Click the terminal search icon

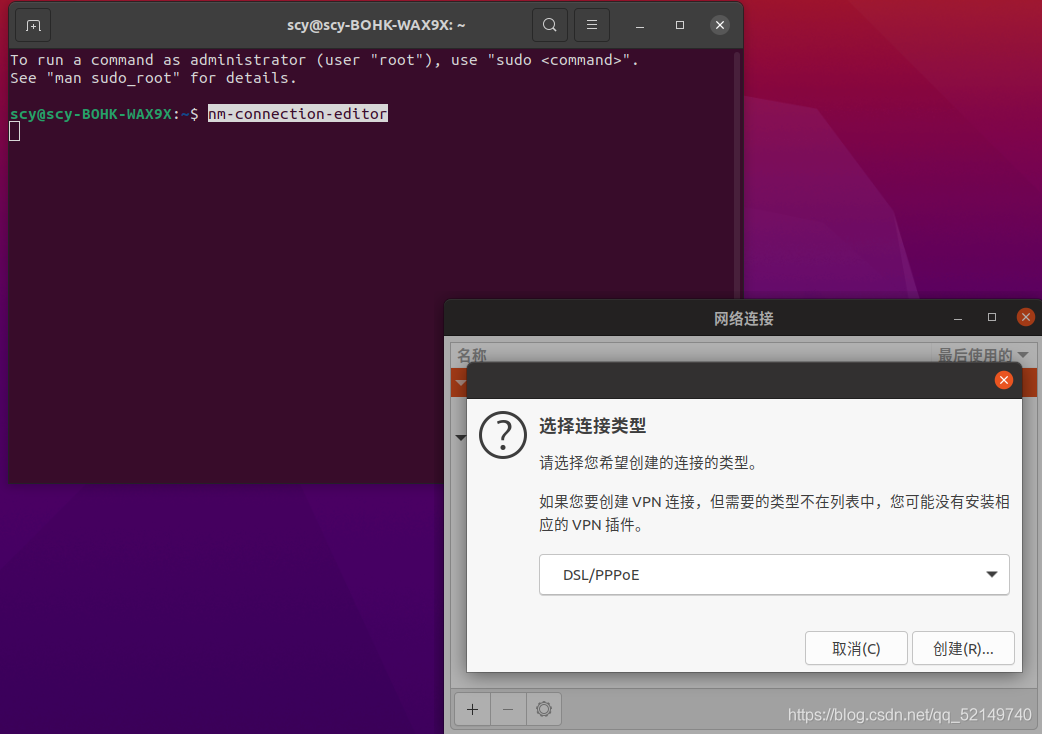point(550,25)
